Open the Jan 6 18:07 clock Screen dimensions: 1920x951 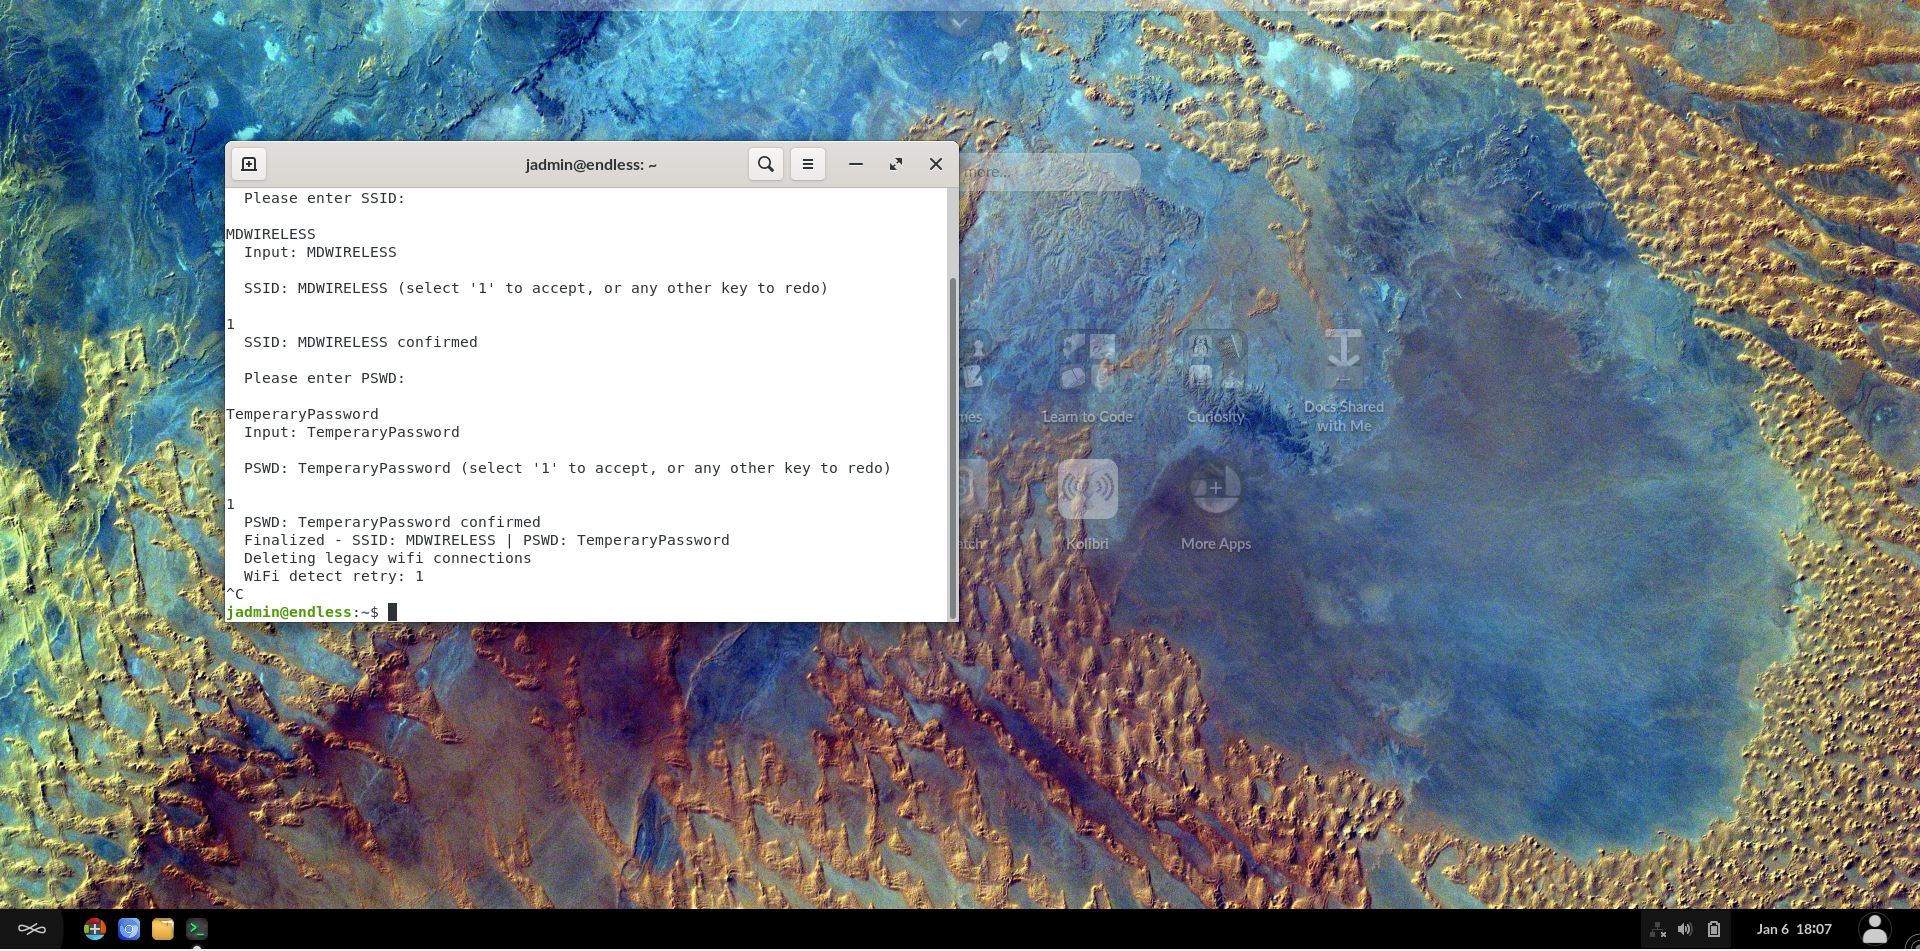[1794, 929]
